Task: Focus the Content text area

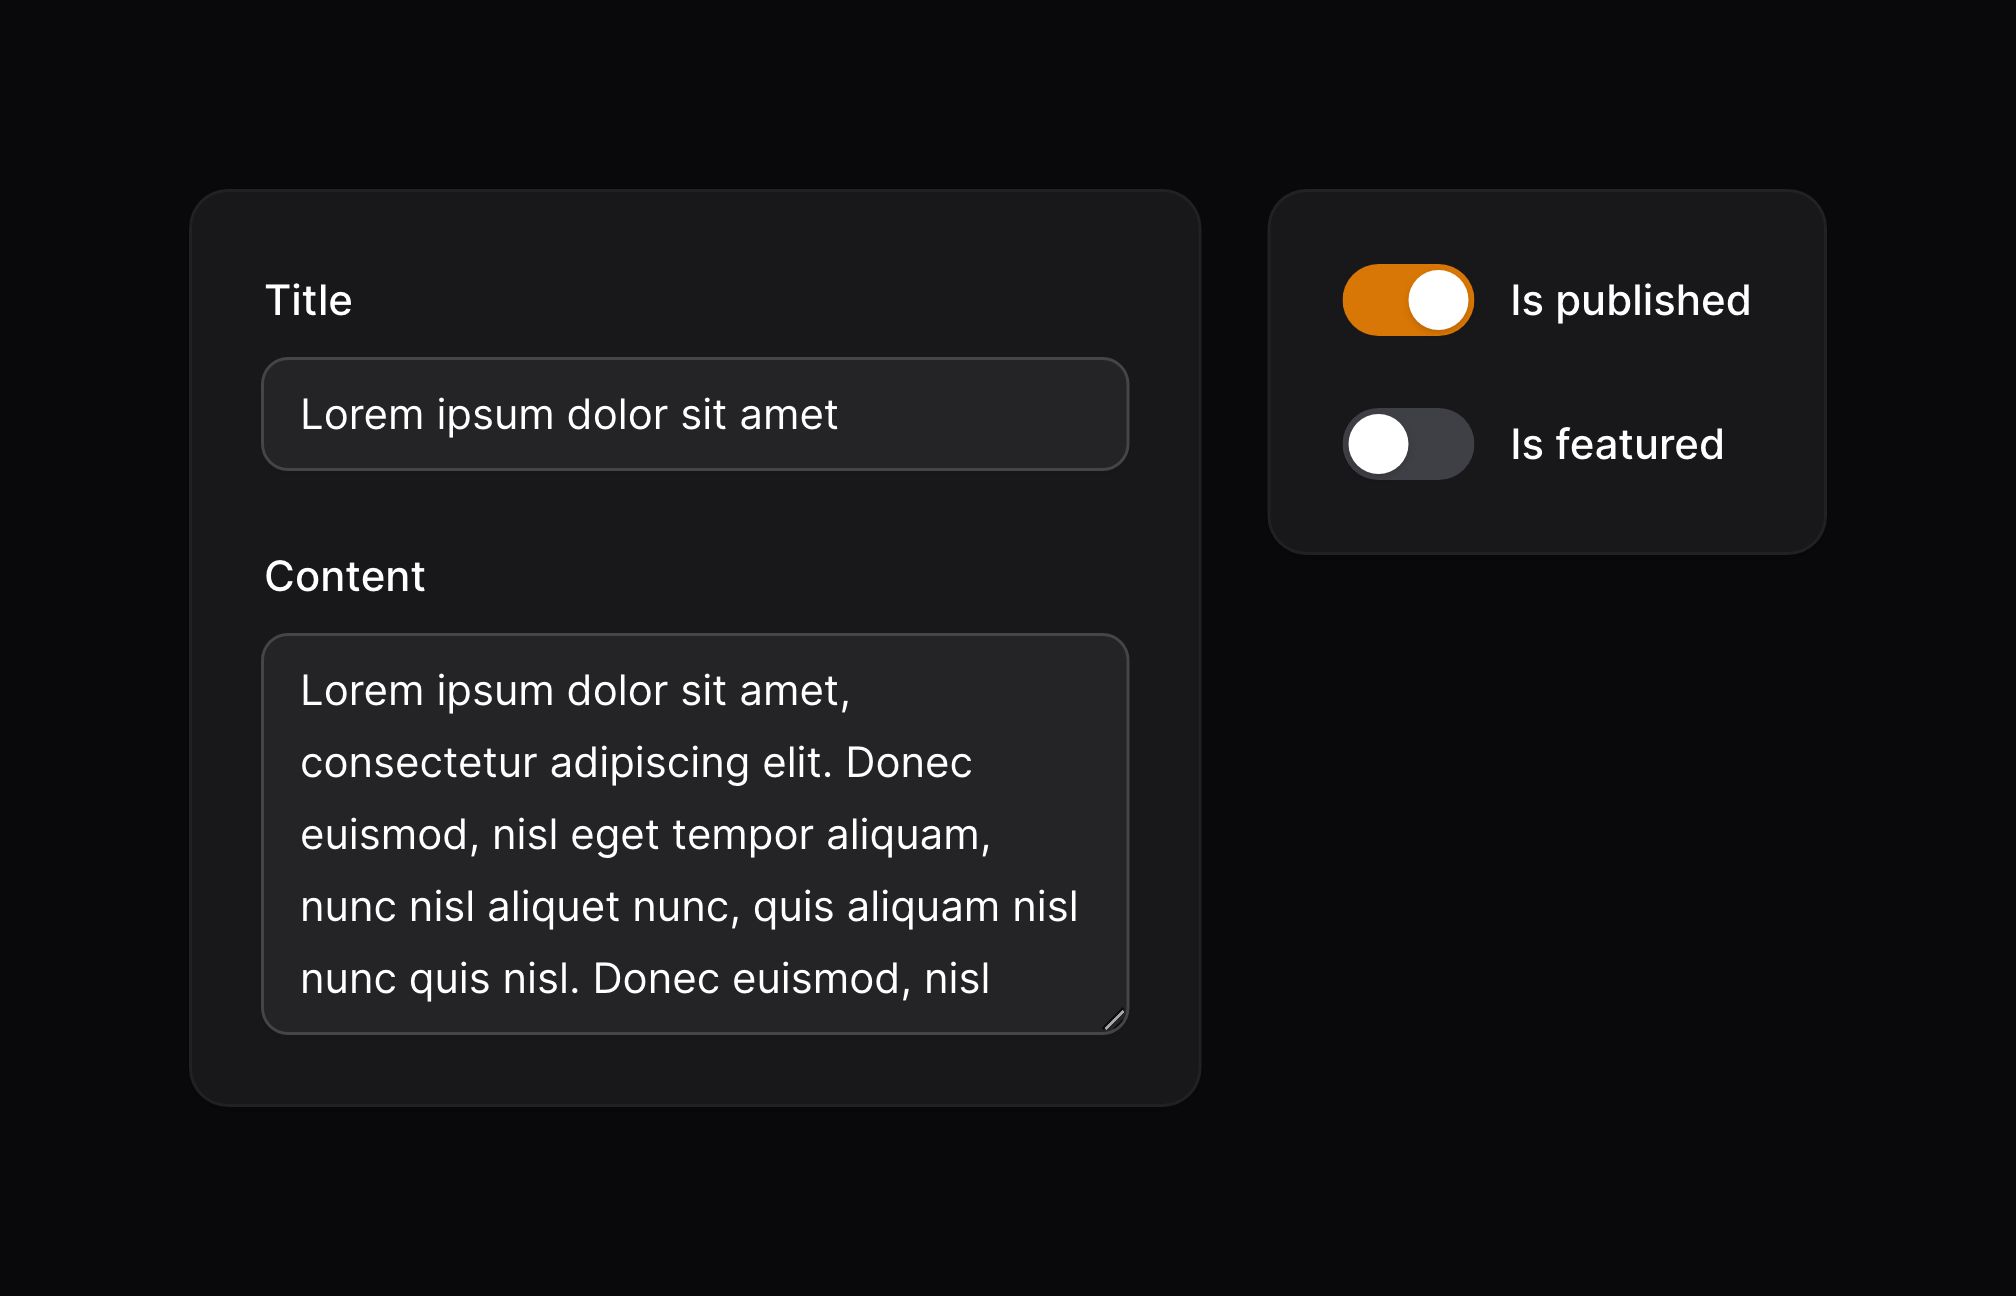Action: click(x=695, y=834)
